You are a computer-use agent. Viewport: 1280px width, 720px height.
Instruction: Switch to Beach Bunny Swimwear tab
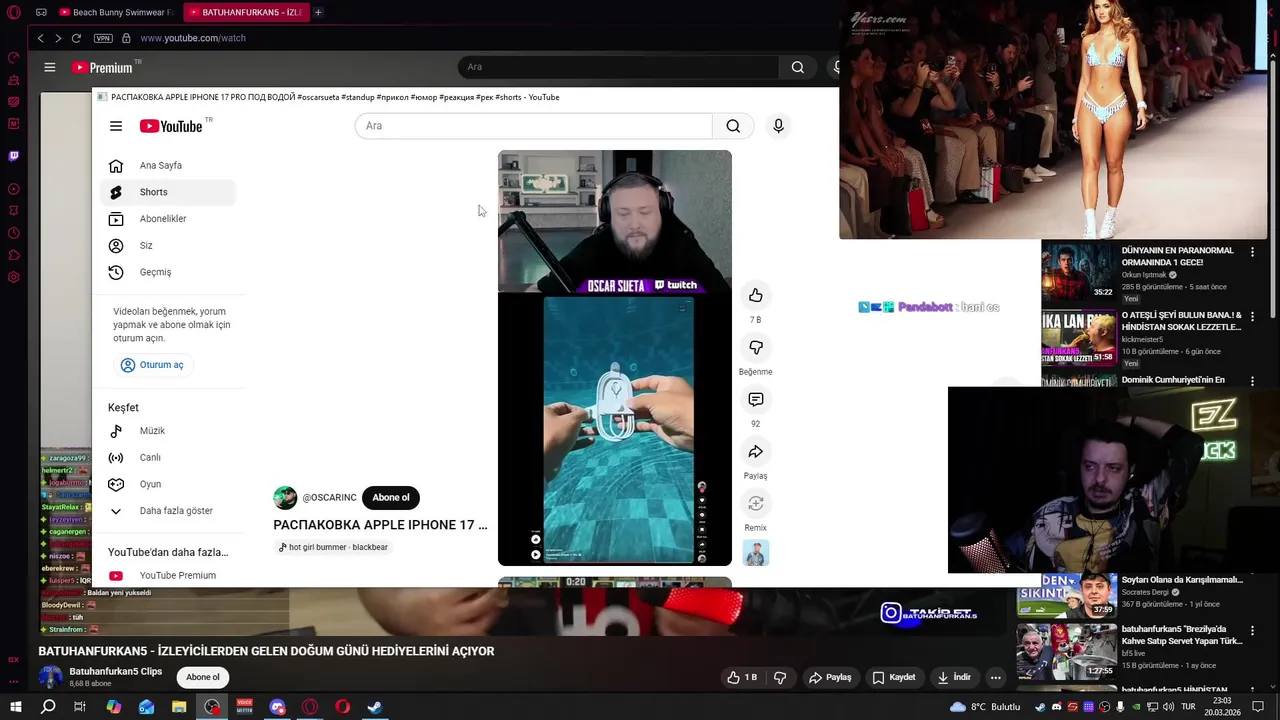point(116,12)
